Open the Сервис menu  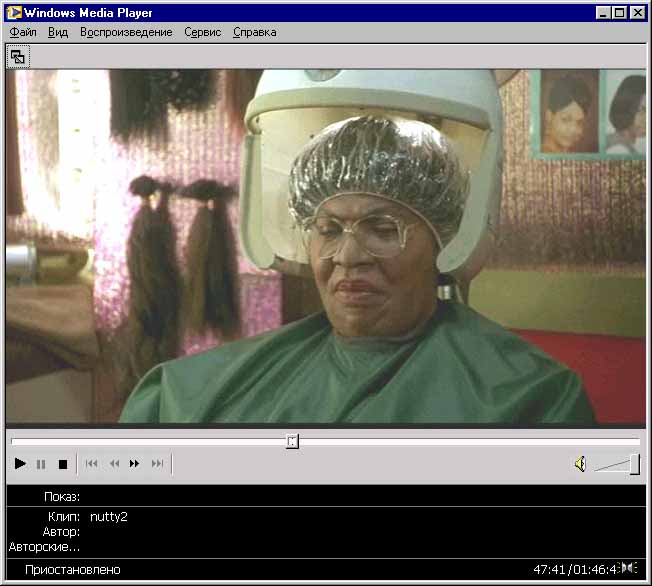click(x=203, y=32)
